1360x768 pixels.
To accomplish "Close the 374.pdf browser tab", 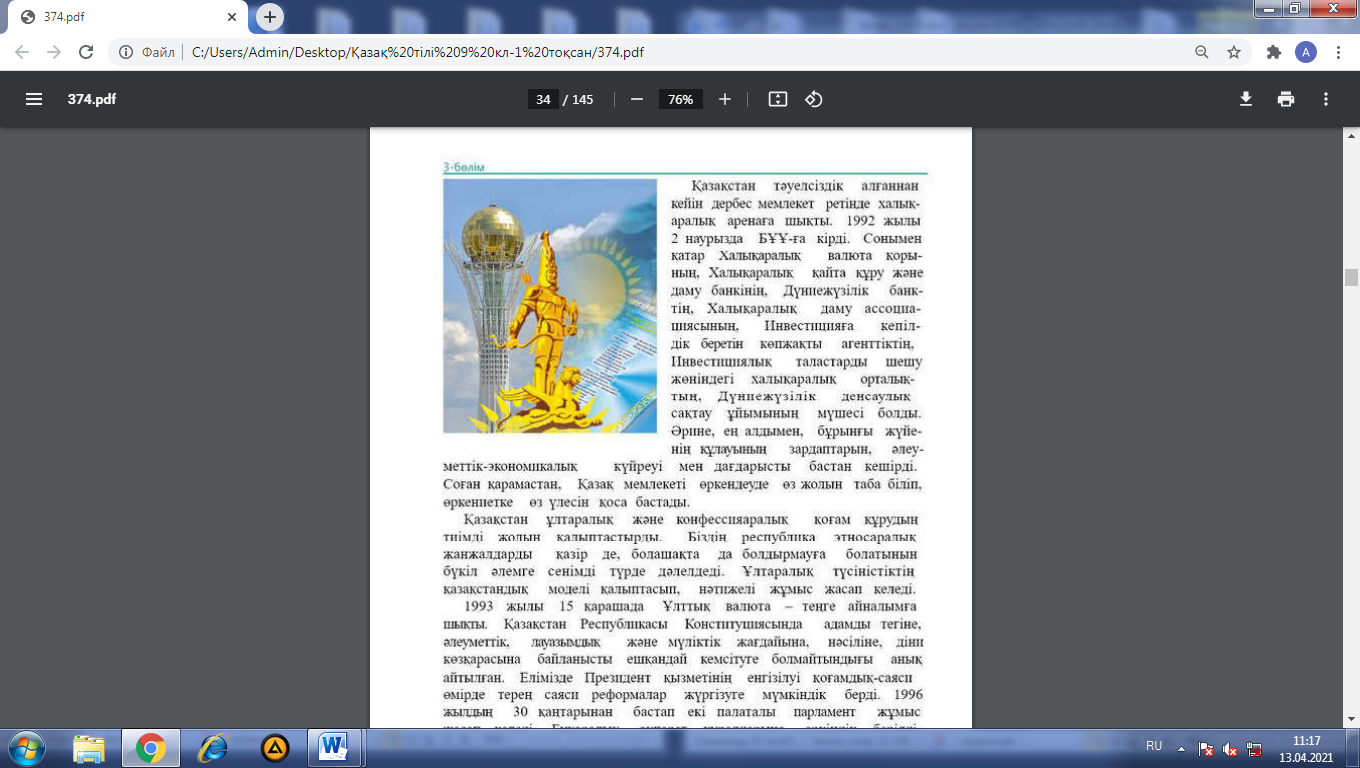I will tap(233, 18).
